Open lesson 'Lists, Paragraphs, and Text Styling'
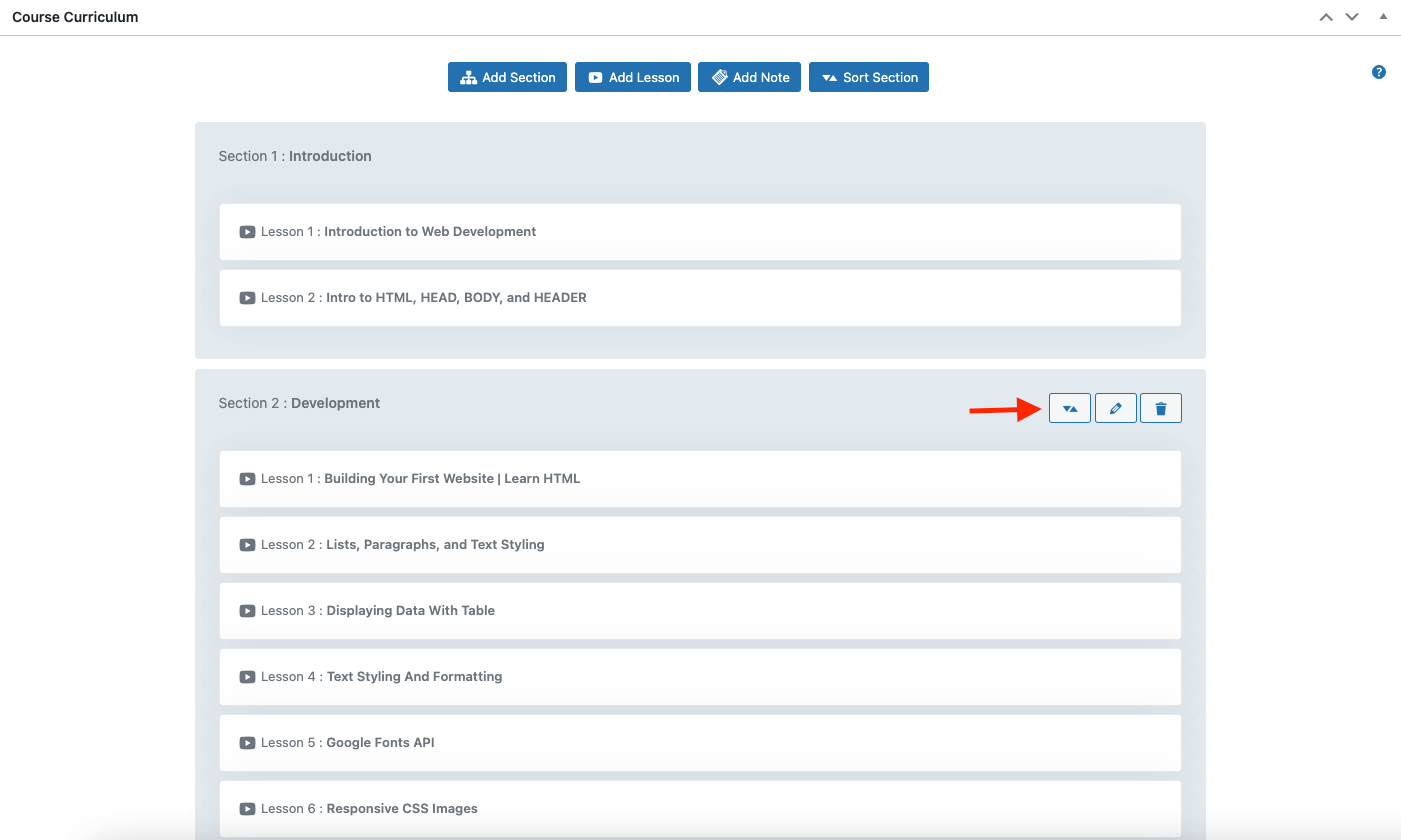Screen dimensions: 1401x840 pos(700,545)
